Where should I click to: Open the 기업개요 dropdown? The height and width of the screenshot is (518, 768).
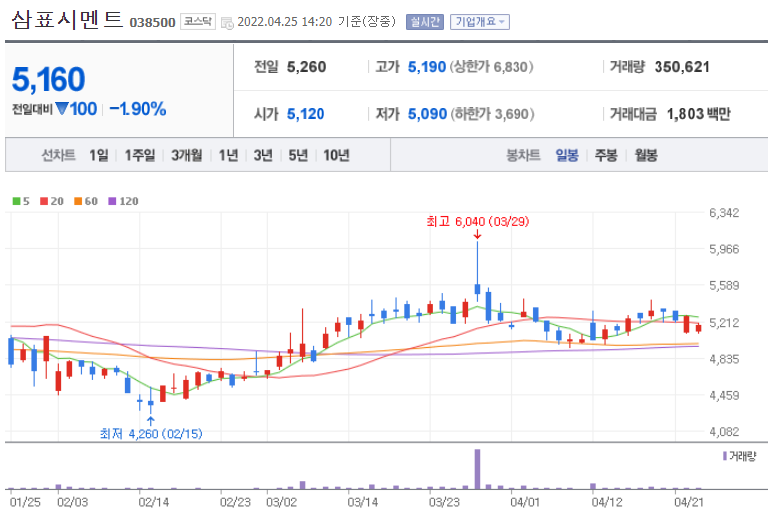(x=480, y=22)
